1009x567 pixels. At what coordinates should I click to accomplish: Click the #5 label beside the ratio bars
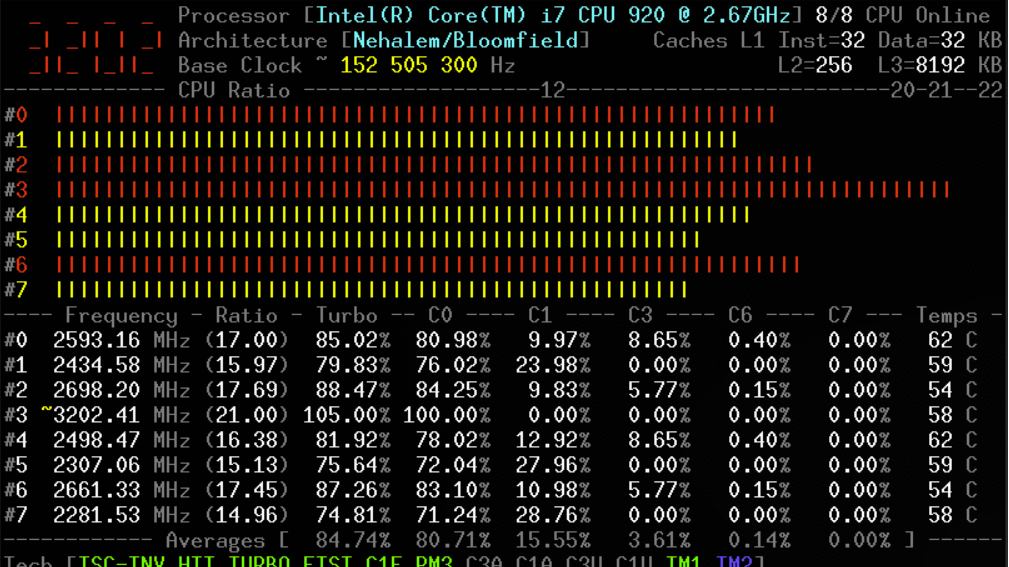[x=16, y=240]
